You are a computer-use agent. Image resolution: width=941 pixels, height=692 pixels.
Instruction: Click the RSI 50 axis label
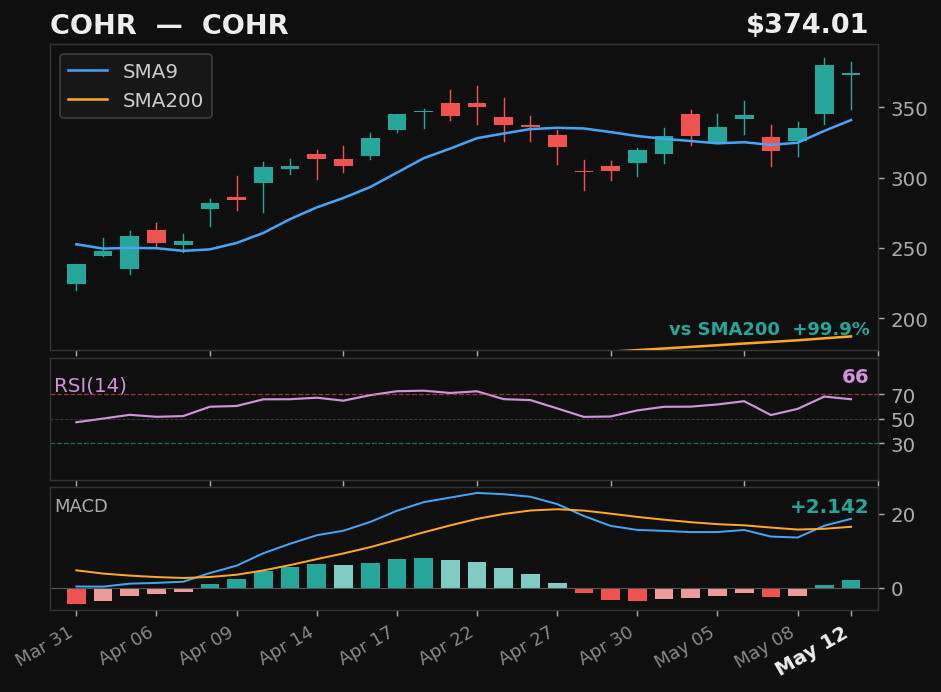click(903, 420)
